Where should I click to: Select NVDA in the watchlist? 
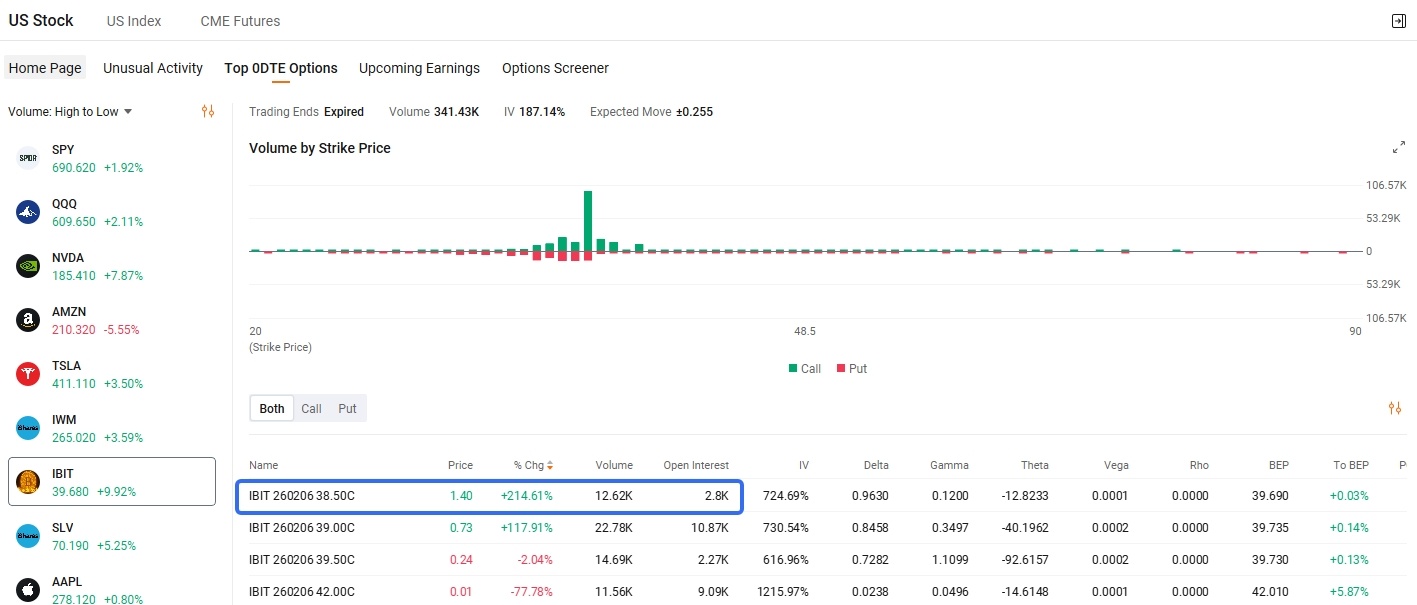point(112,266)
